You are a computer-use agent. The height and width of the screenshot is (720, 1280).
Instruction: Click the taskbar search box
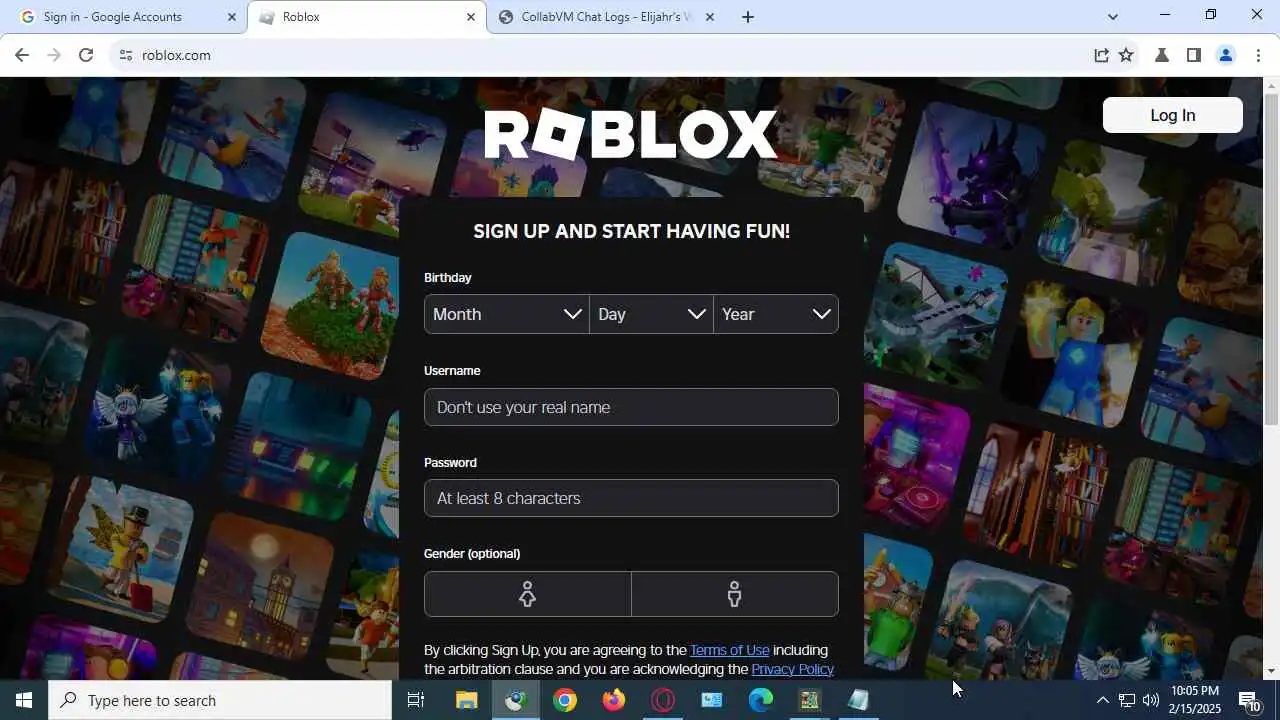[x=220, y=700]
